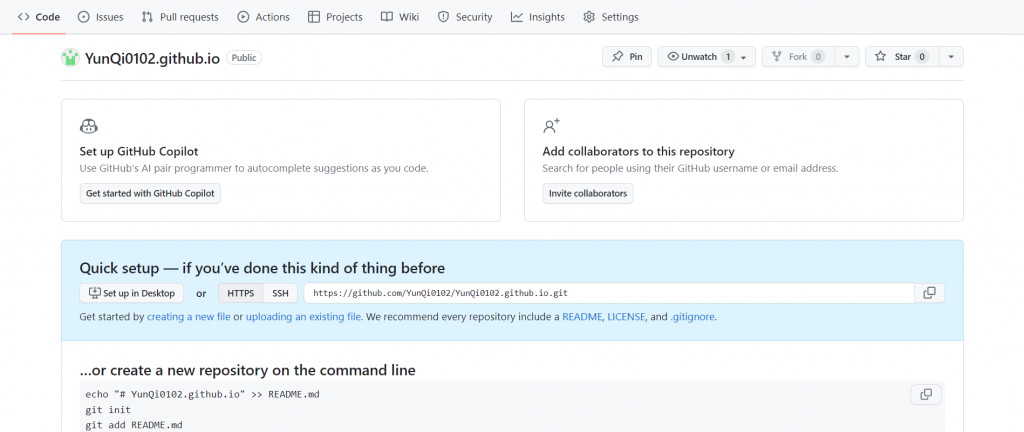
Task: Click the Quick setup heading text
Action: pyautogui.click(x=262, y=268)
